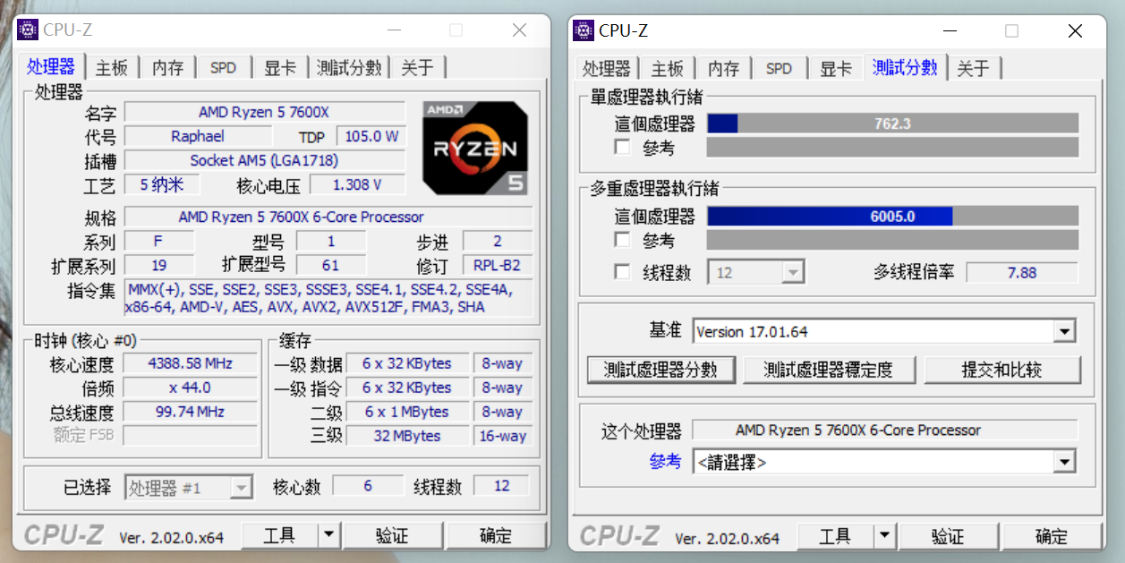Toggle the 线程数 checkbox
The height and width of the screenshot is (563, 1125).
click(x=623, y=272)
